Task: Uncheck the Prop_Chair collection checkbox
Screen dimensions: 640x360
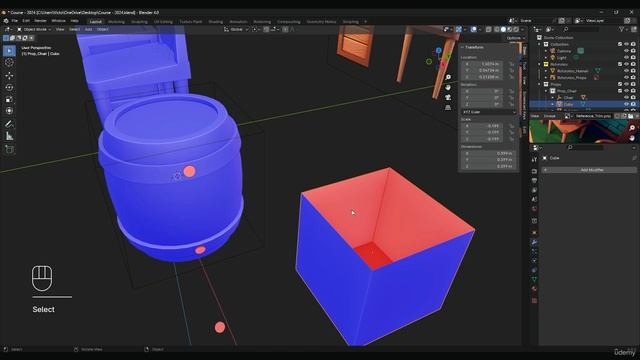Action: 620,91
